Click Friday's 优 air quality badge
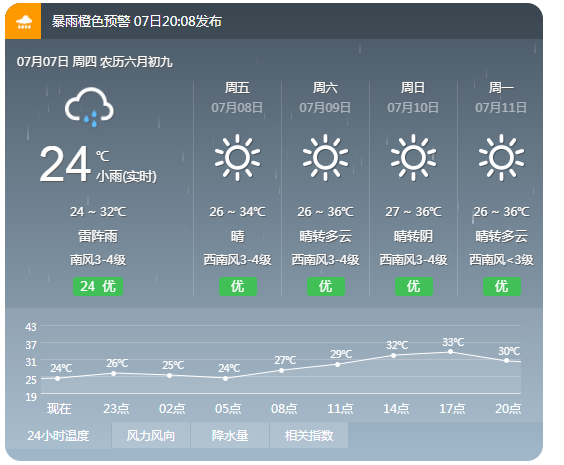Screen dimensions: 564x465 point(238,287)
